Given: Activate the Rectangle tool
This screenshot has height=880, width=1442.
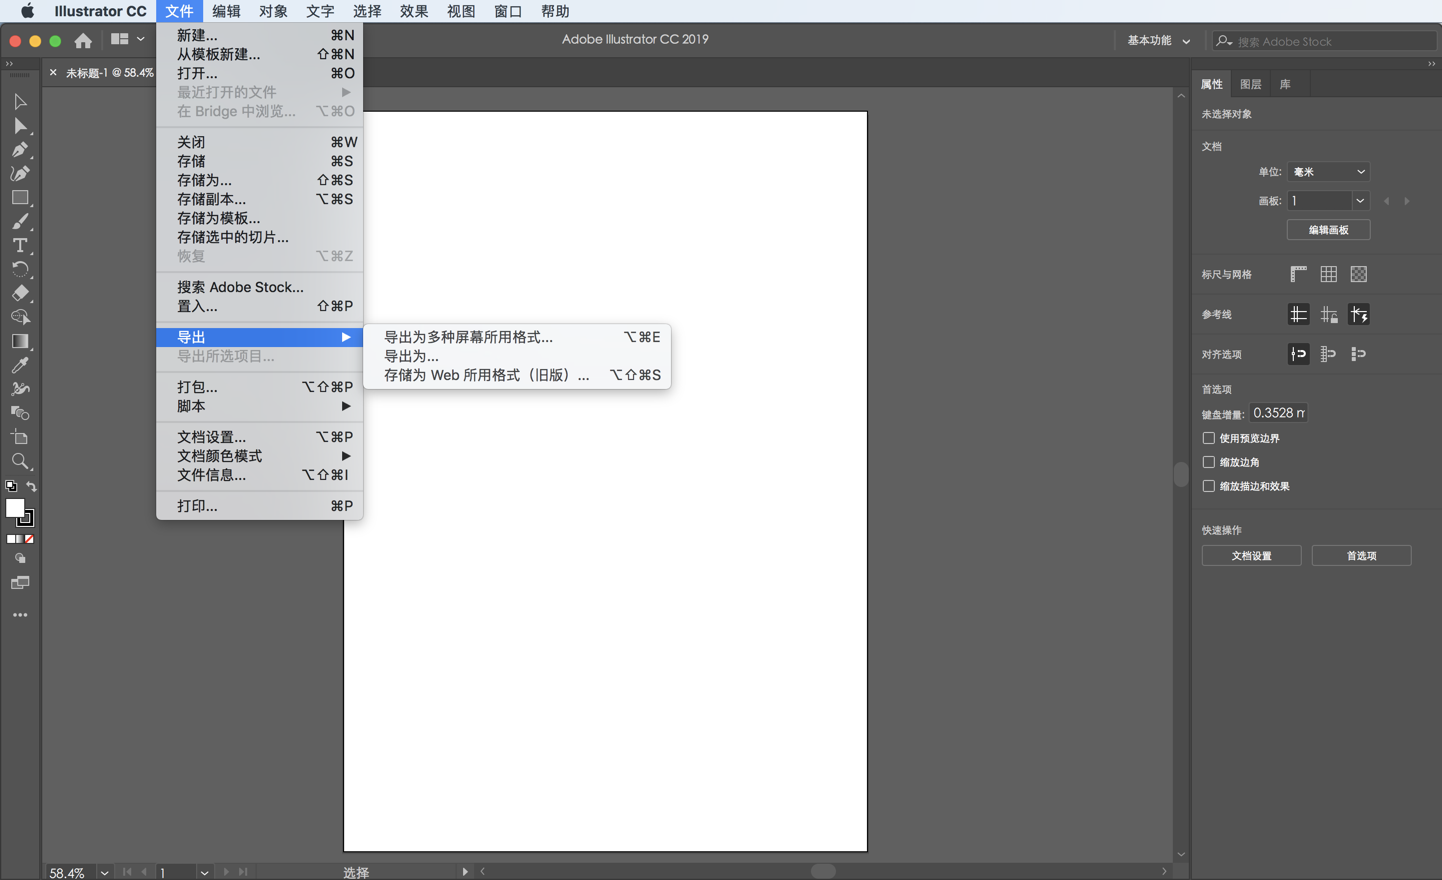Looking at the screenshot, I should click(20, 199).
